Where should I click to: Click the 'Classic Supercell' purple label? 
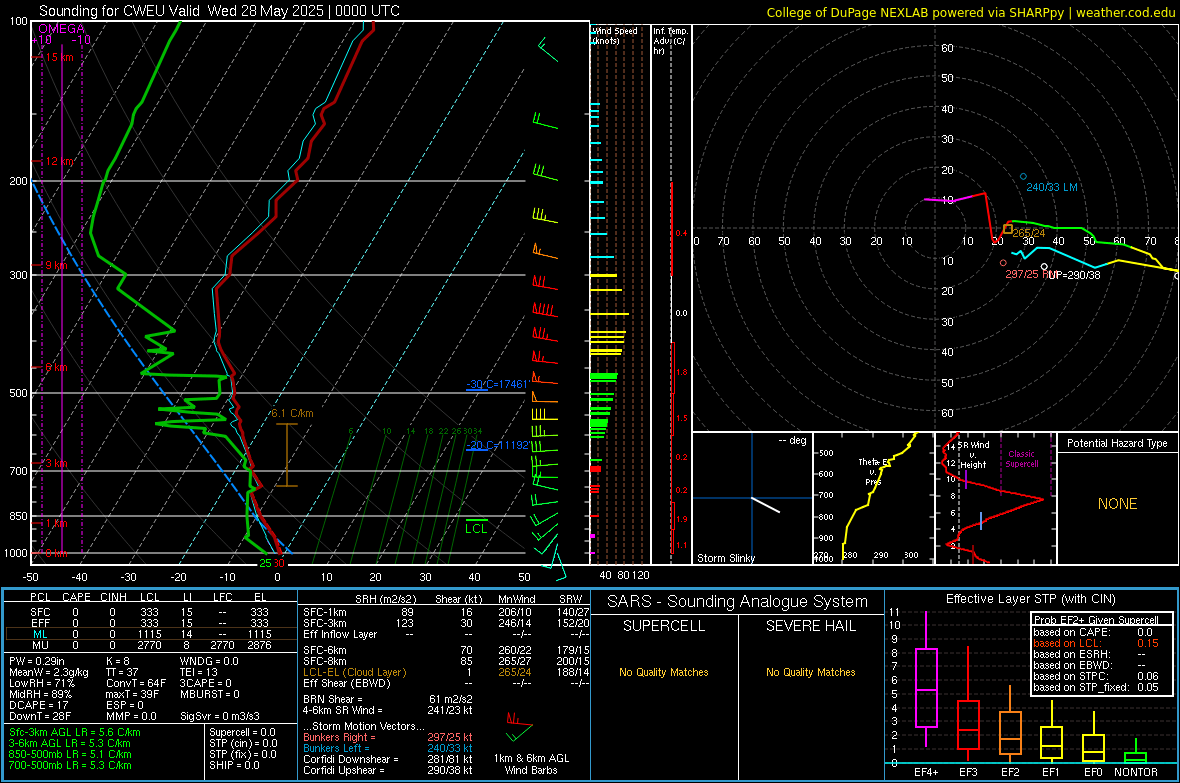(x=1022, y=459)
